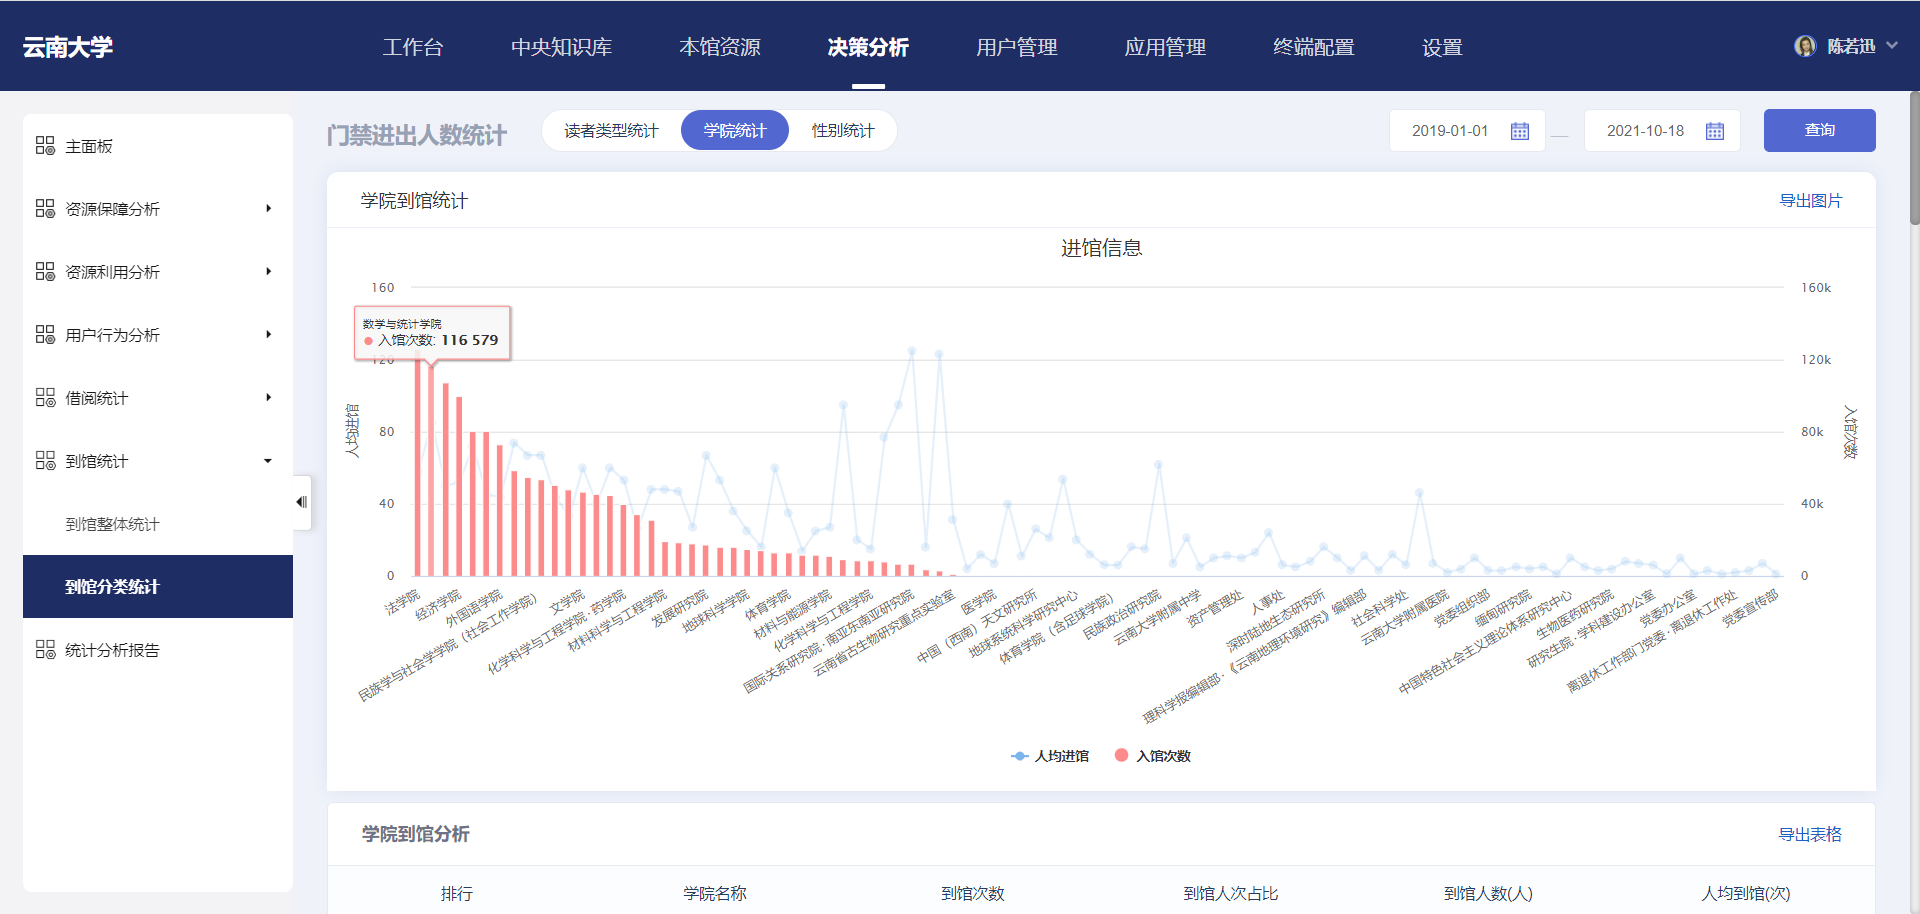Expand the 用户行为分析 submenu arrow
Screen dimensions: 1920x914
click(x=268, y=335)
